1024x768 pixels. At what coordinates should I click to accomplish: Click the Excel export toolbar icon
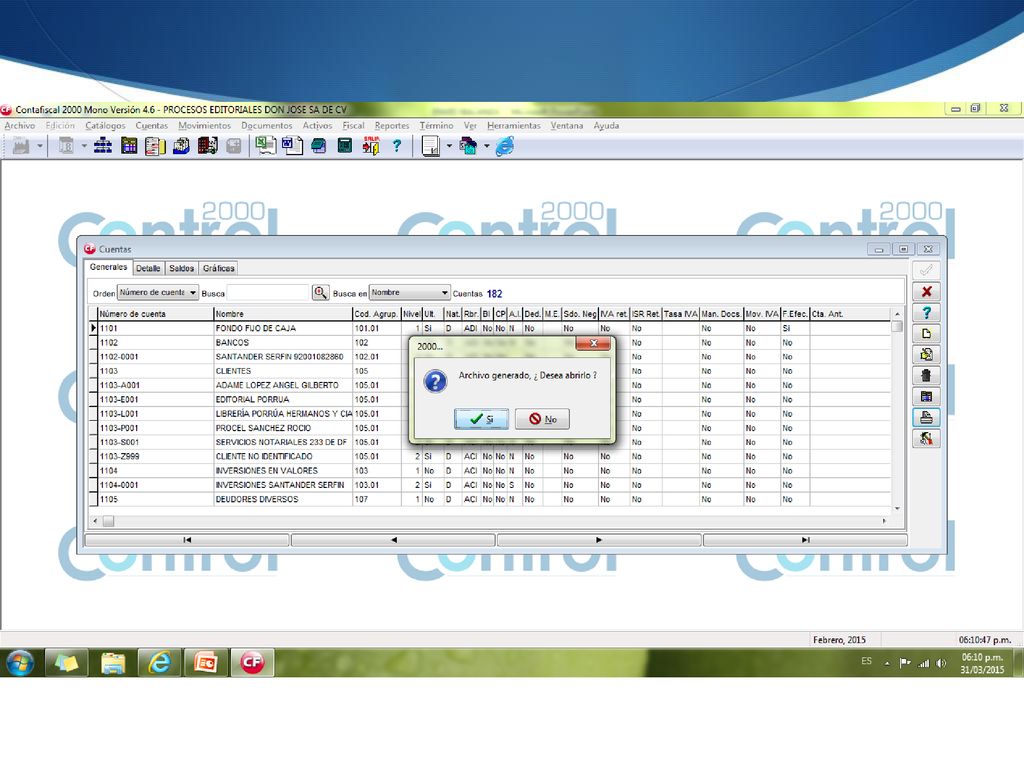265,146
